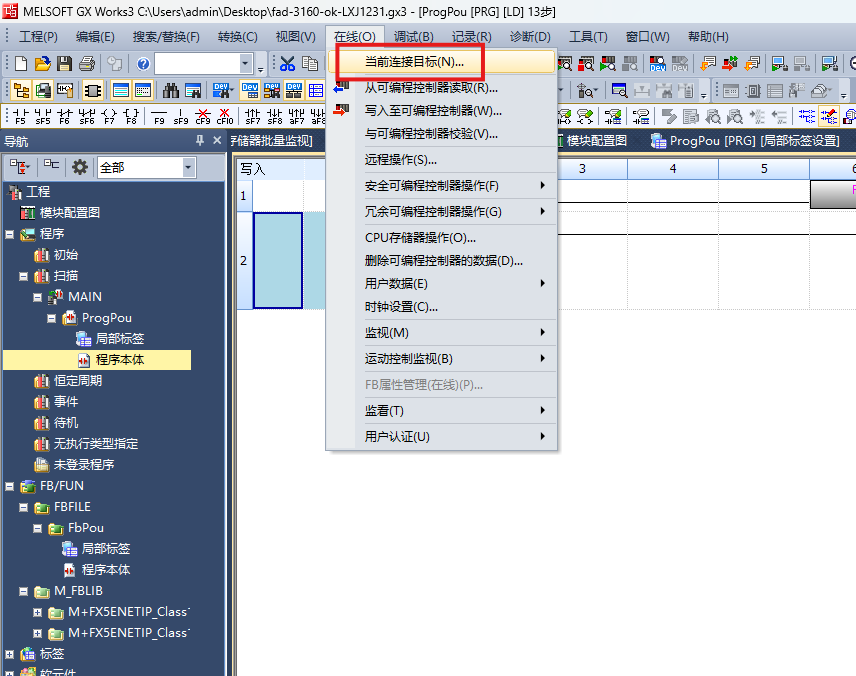Delete vertical line cF10 icon
The height and width of the screenshot is (676, 856).
tap(225, 116)
